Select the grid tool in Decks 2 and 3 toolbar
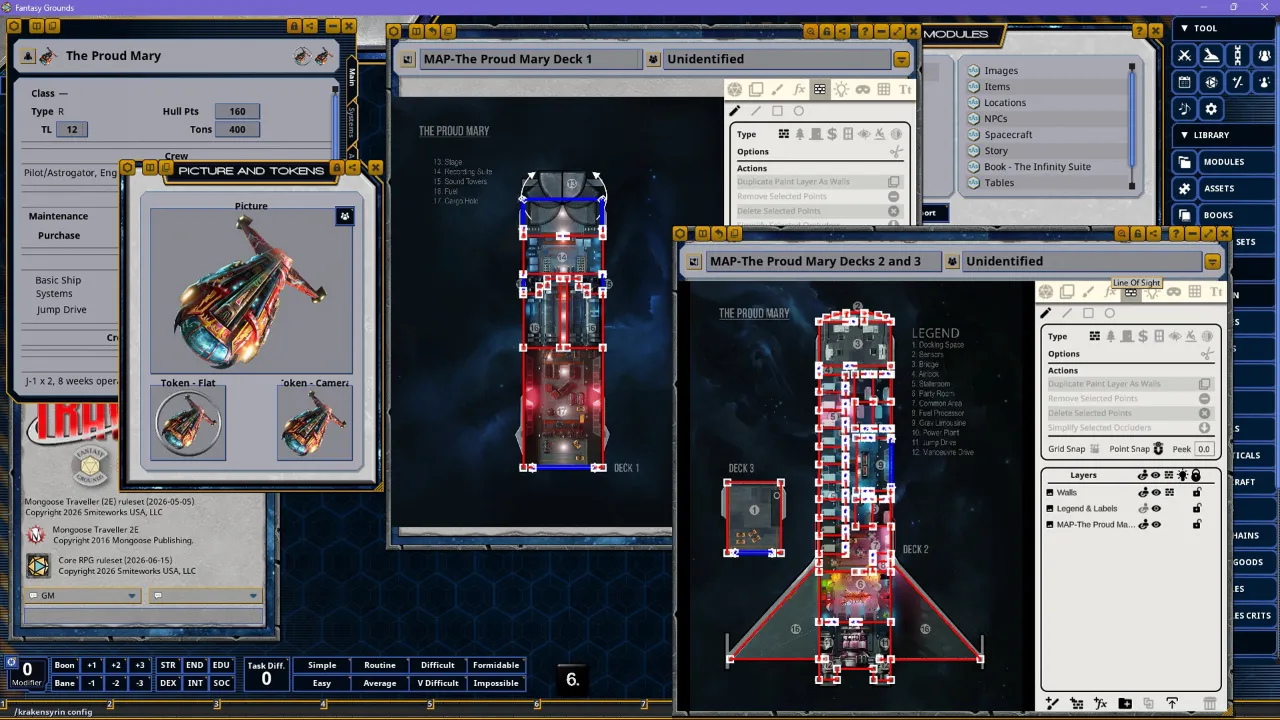Viewport: 1280px width, 720px height. [x=1195, y=292]
